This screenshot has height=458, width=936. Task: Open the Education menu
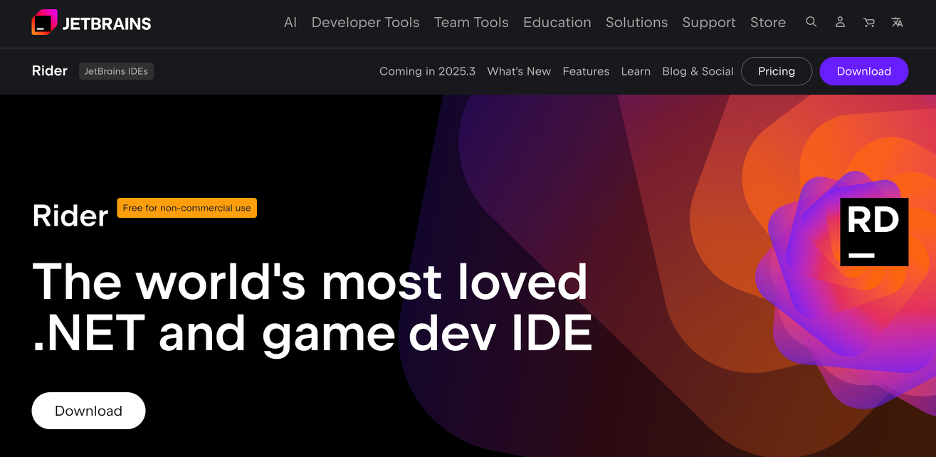click(557, 23)
